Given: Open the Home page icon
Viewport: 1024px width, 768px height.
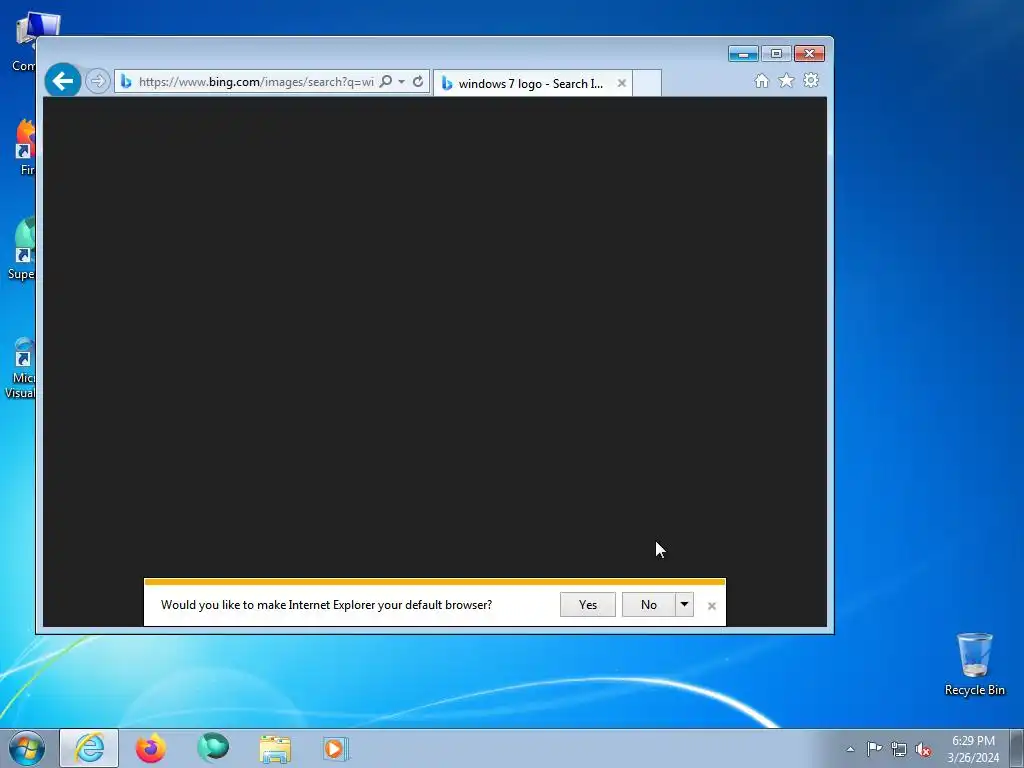Looking at the screenshot, I should click(x=761, y=80).
